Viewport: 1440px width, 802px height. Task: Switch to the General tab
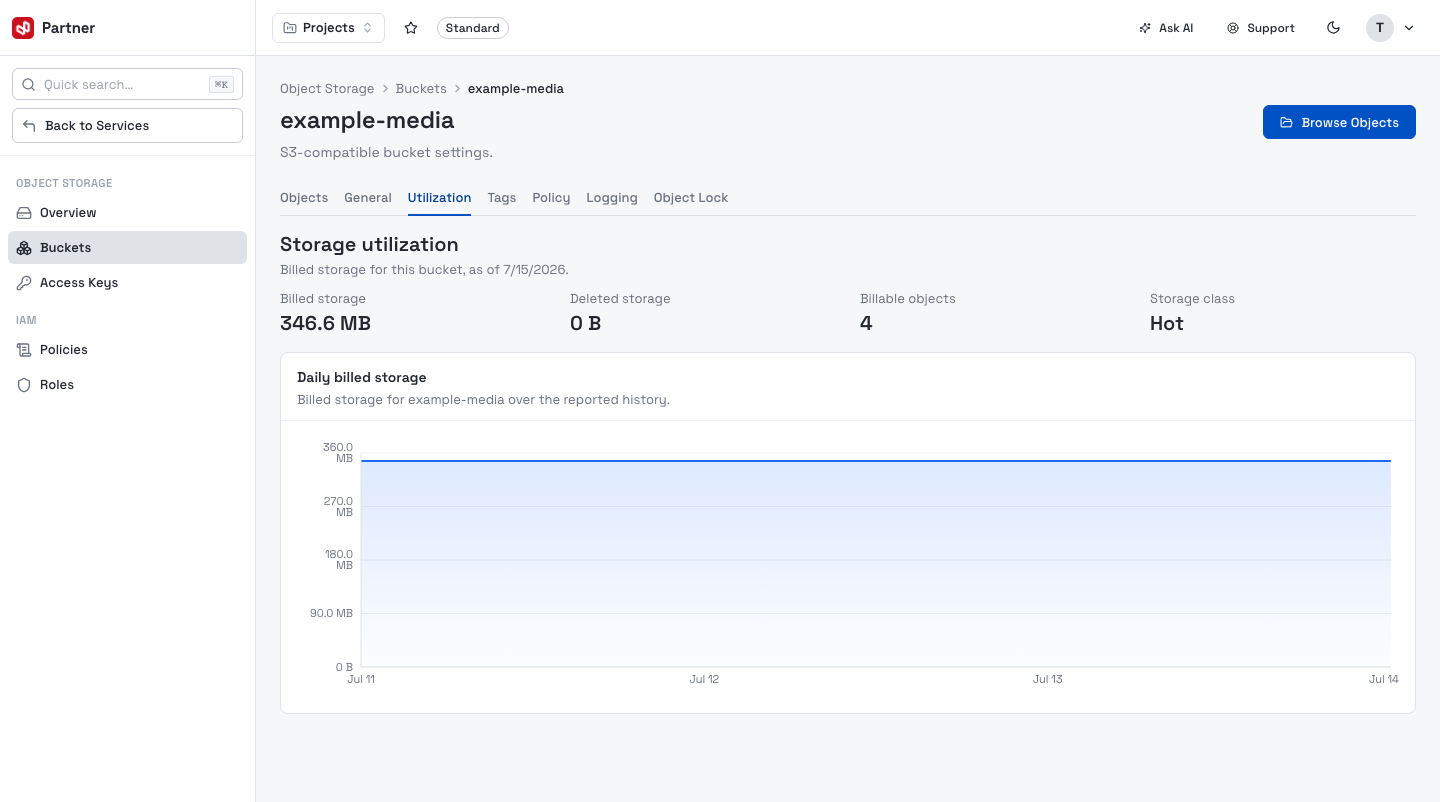tap(368, 197)
